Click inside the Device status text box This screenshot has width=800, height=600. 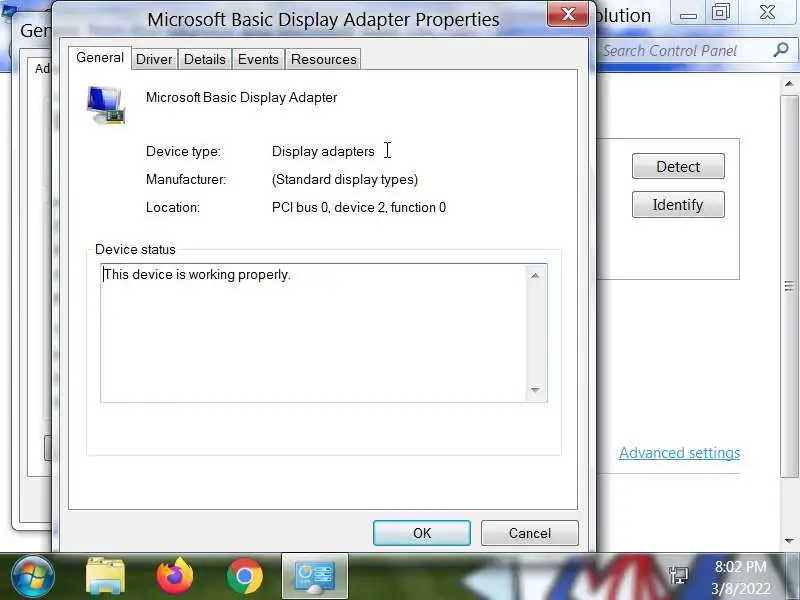pyautogui.click(x=323, y=333)
